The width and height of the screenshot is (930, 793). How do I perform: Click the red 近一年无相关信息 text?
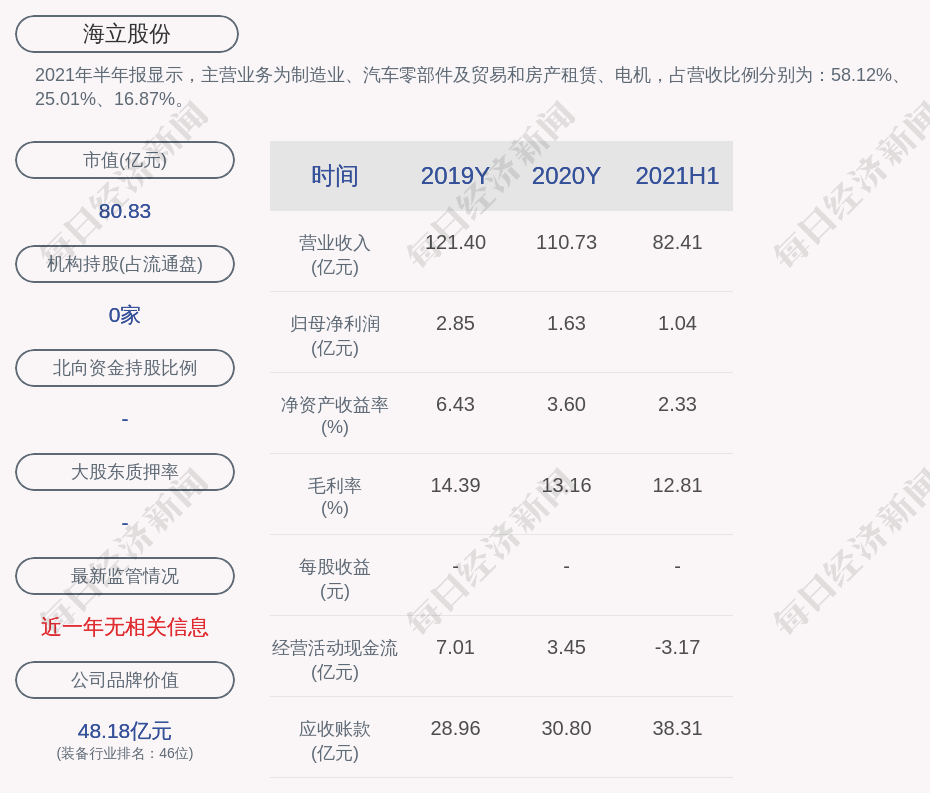coord(125,627)
